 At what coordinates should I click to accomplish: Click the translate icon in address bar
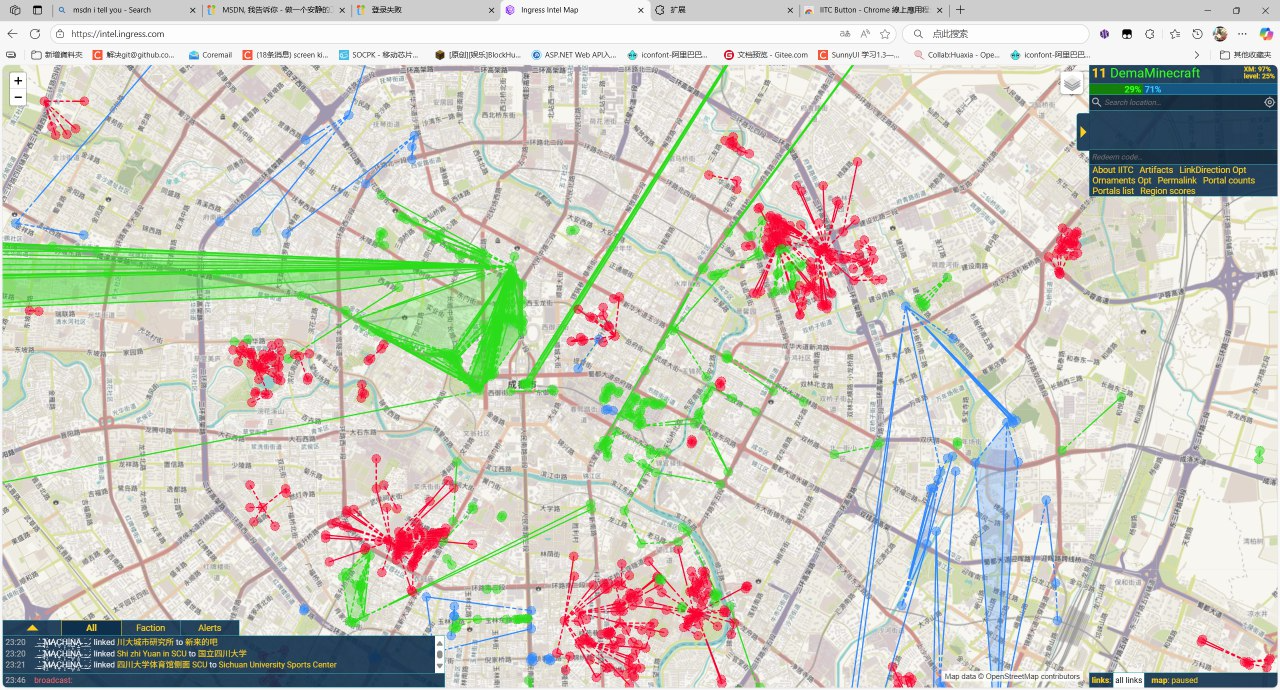(x=845, y=34)
